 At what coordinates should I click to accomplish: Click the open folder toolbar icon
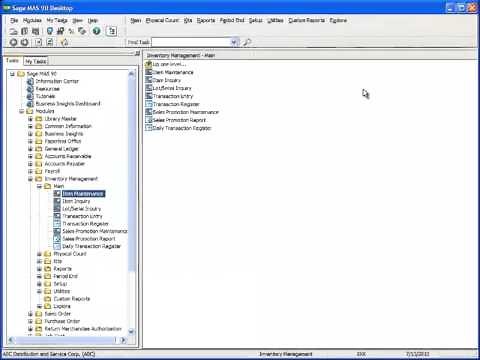tap(14, 31)
